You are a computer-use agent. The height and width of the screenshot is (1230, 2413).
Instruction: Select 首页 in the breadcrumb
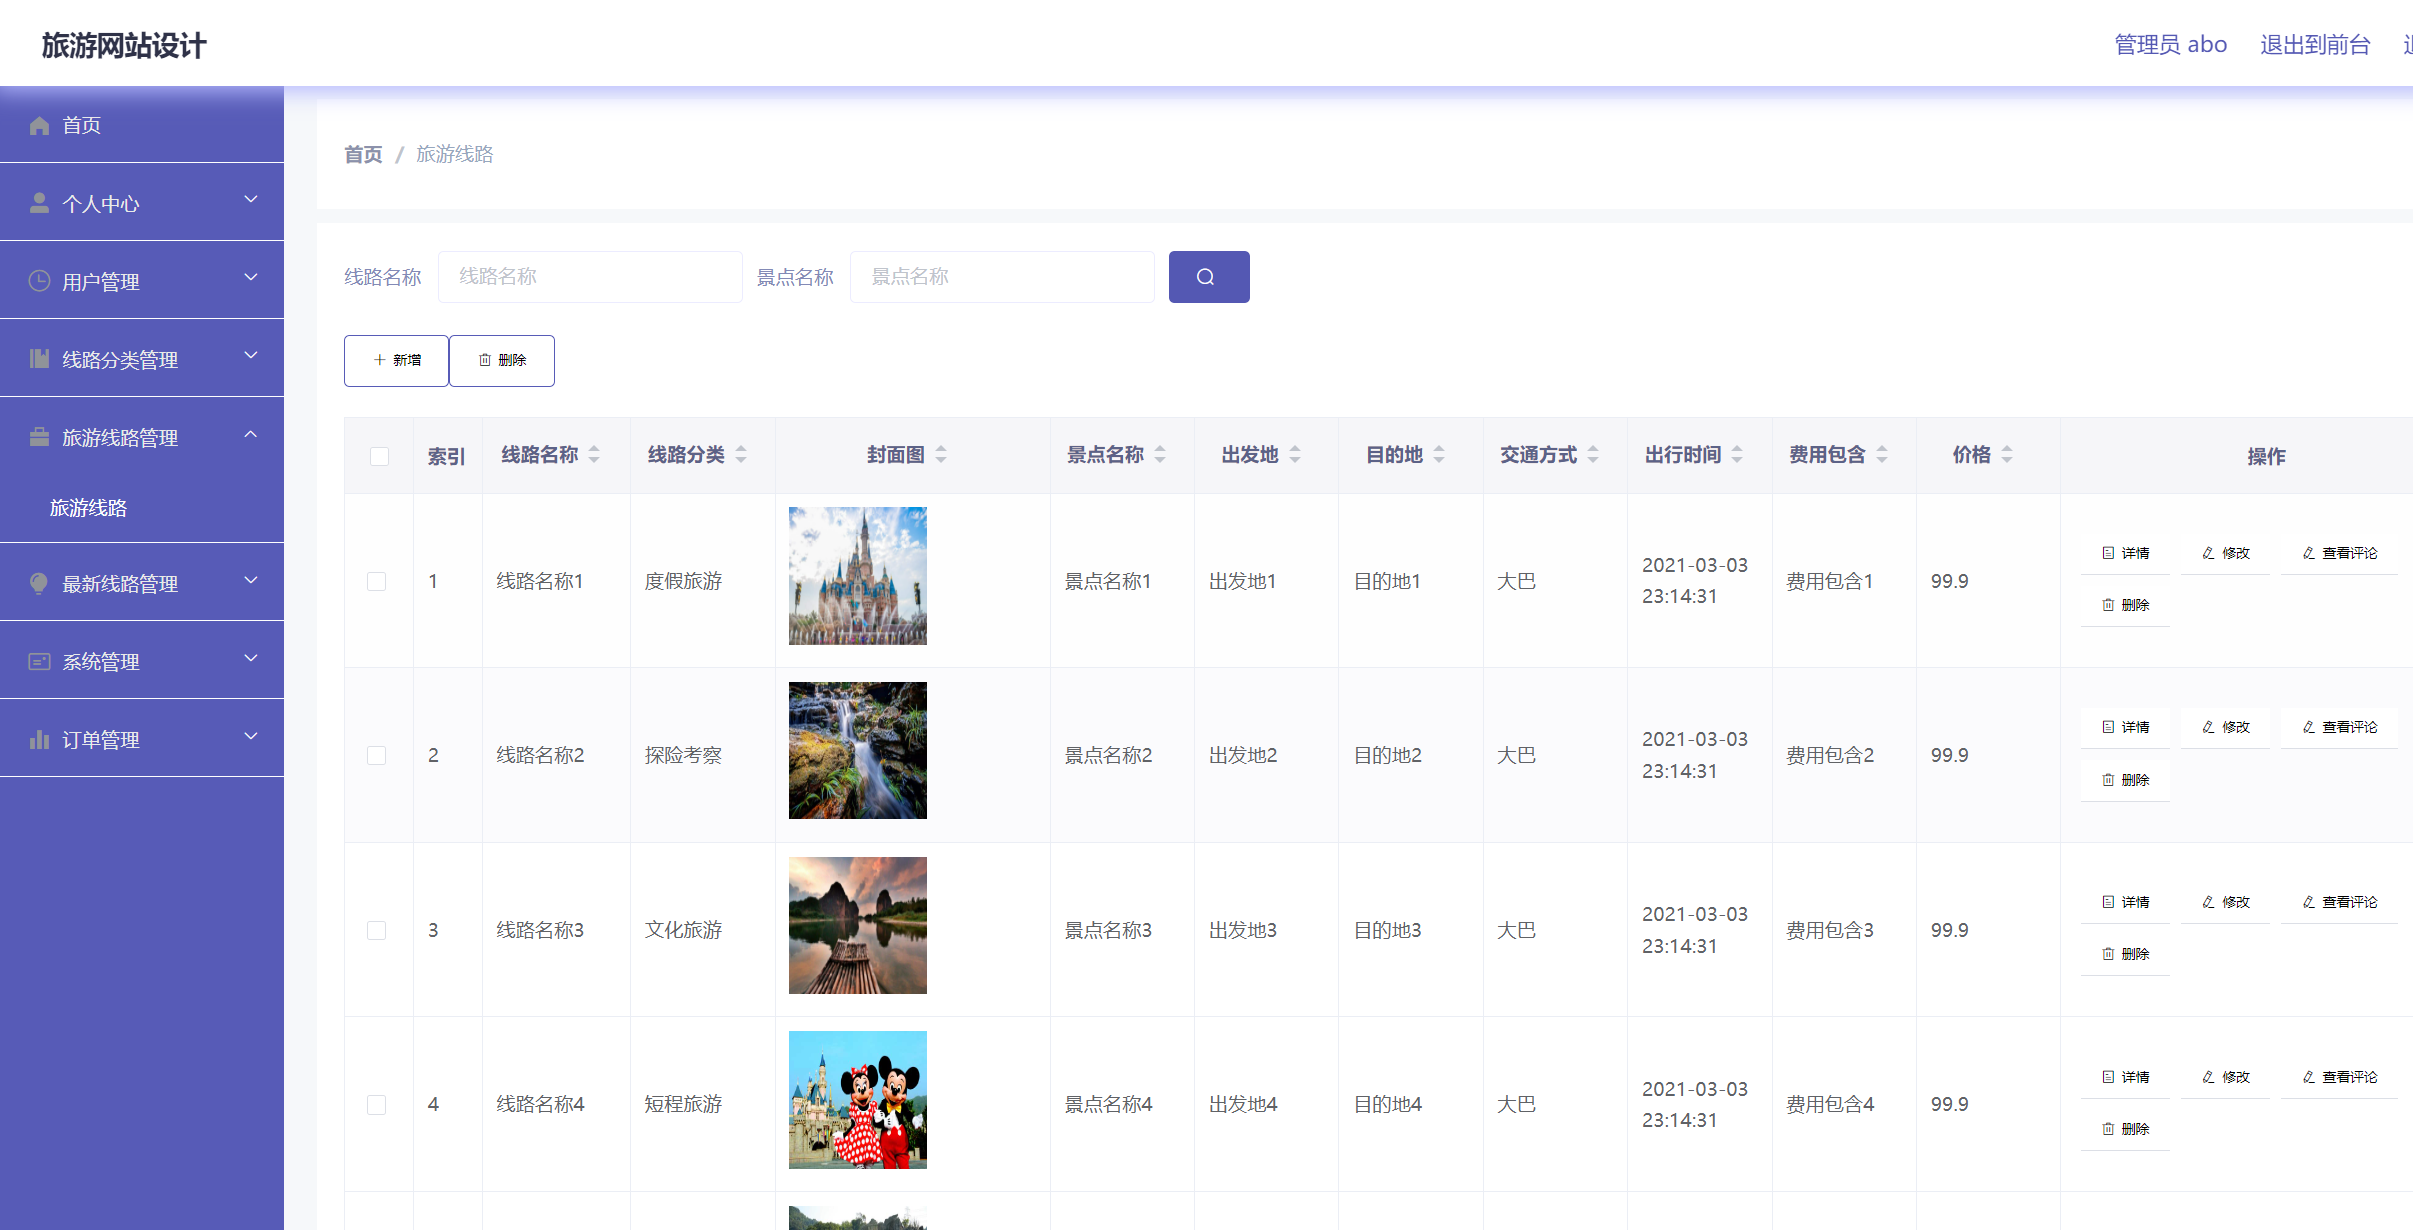pos(362,154)
